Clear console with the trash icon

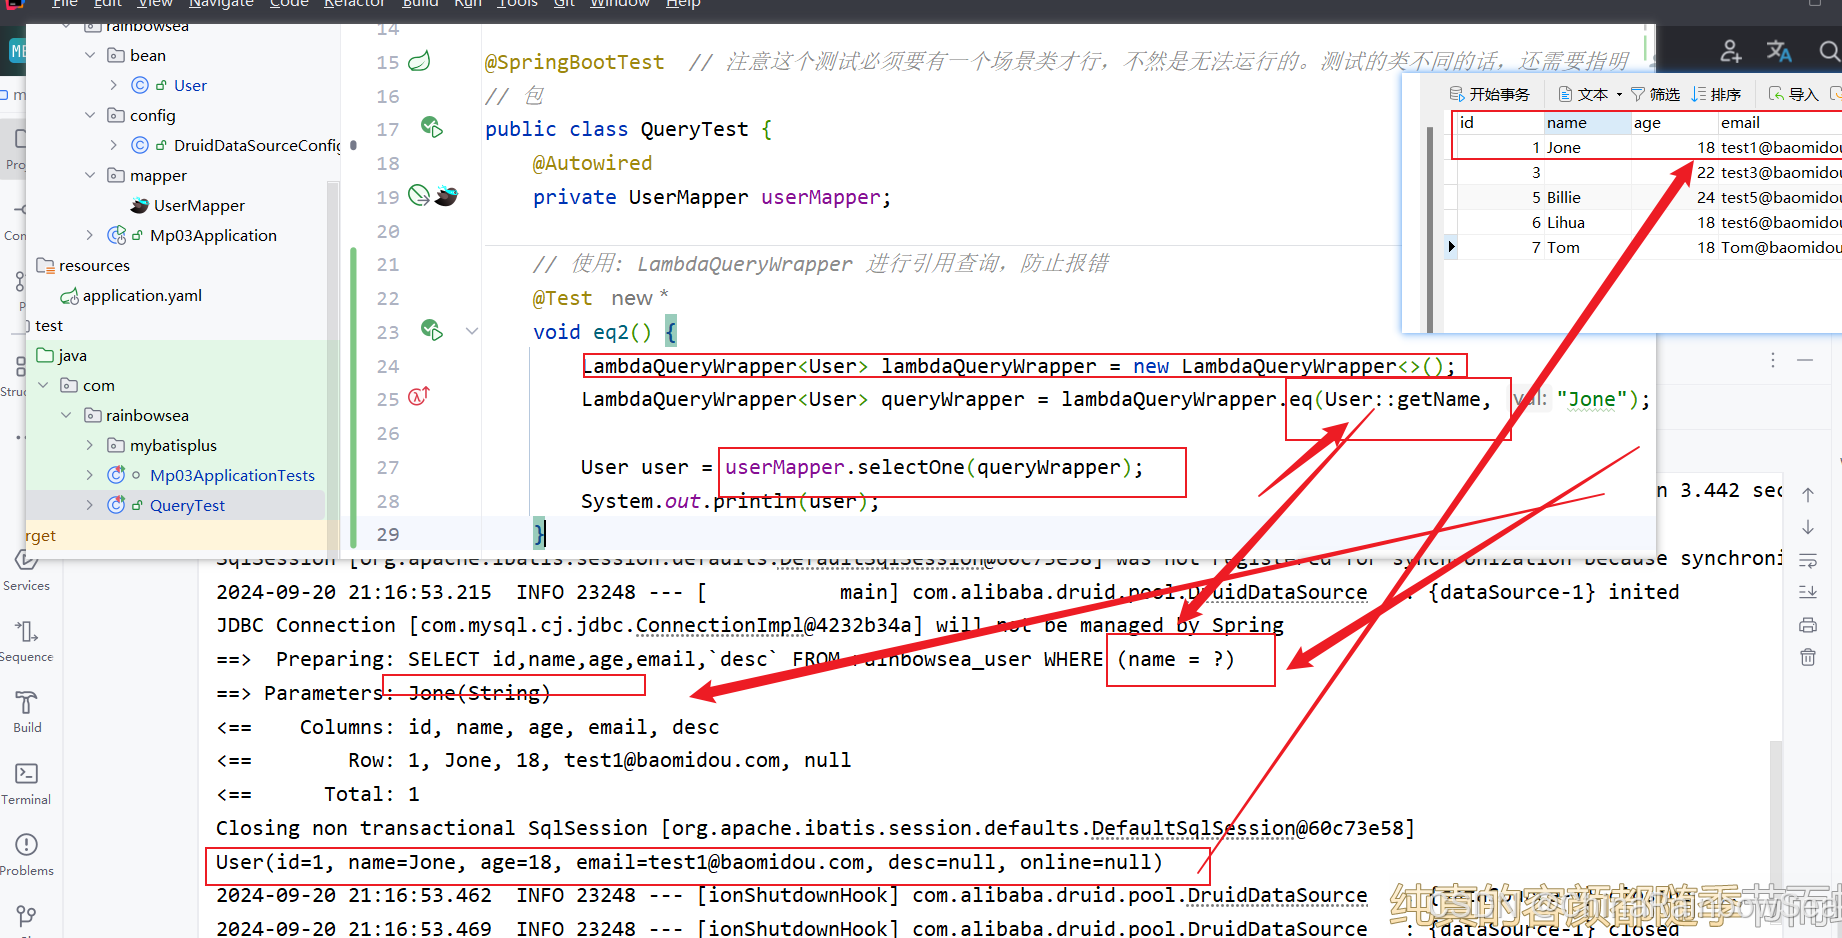click(1808, 657)
